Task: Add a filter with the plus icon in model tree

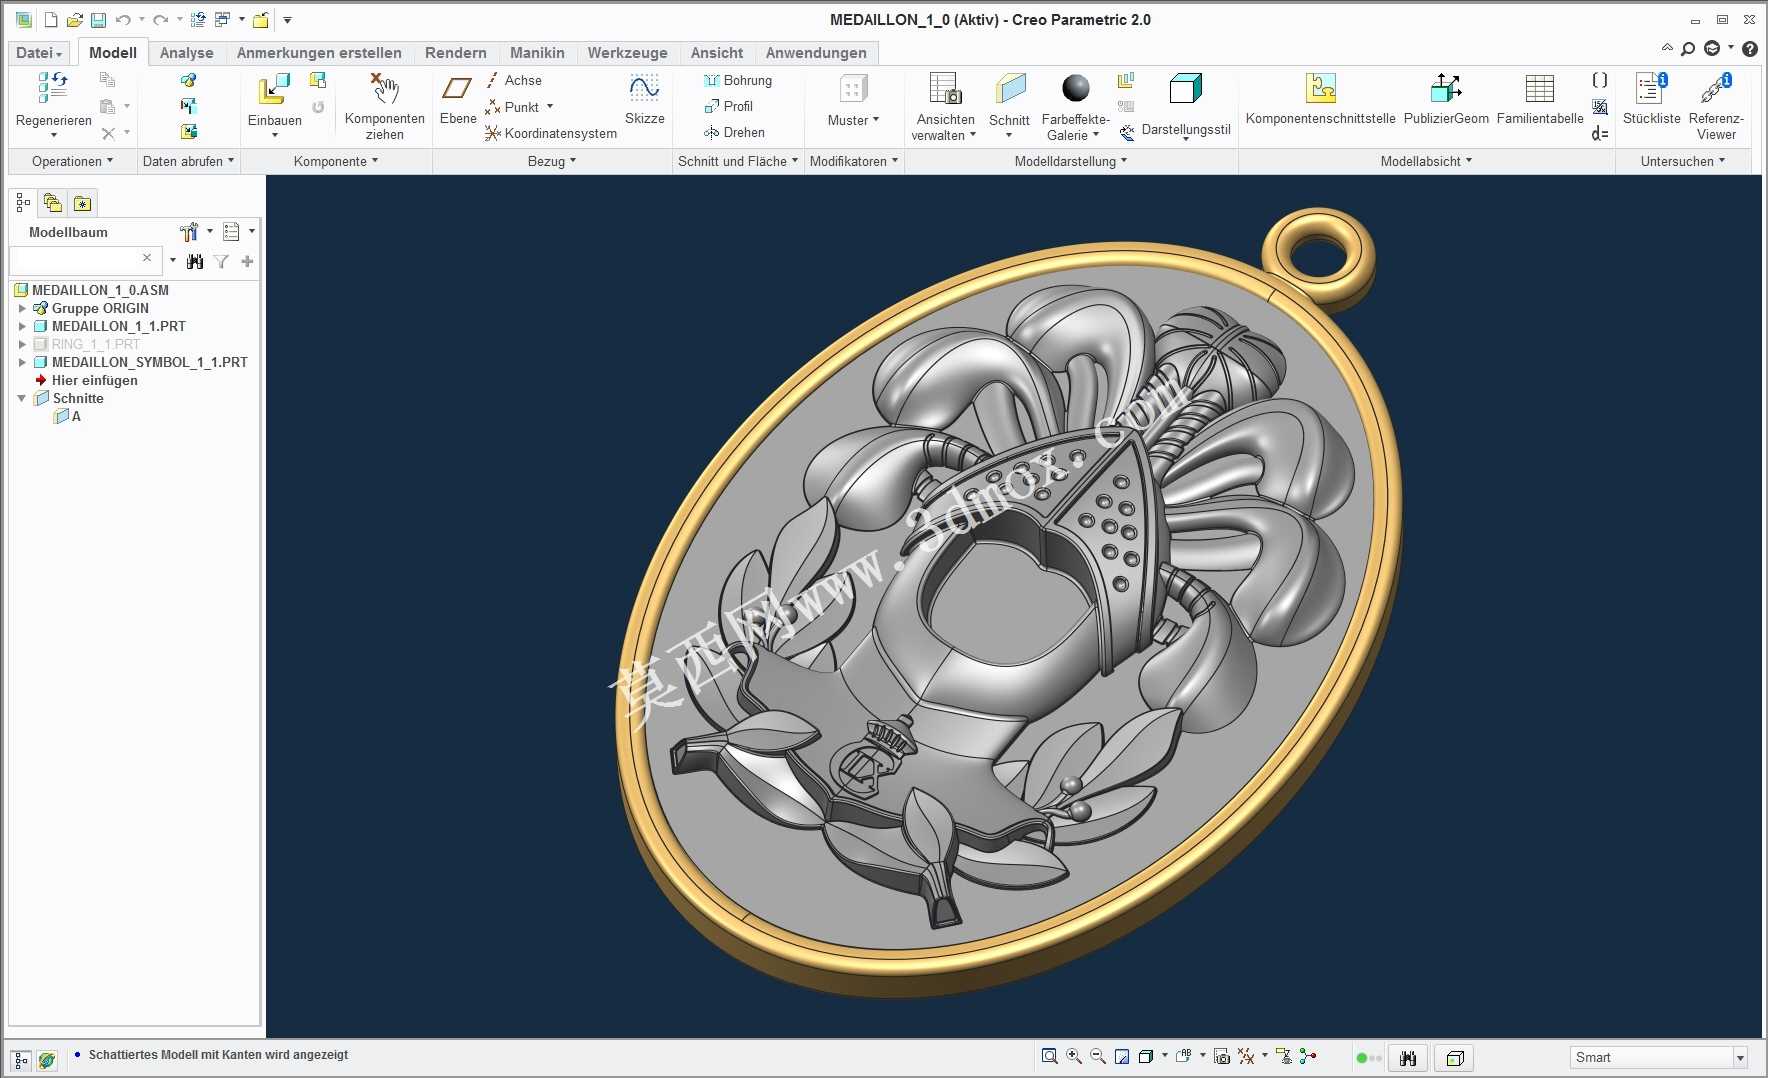Action: click(247, 261)
